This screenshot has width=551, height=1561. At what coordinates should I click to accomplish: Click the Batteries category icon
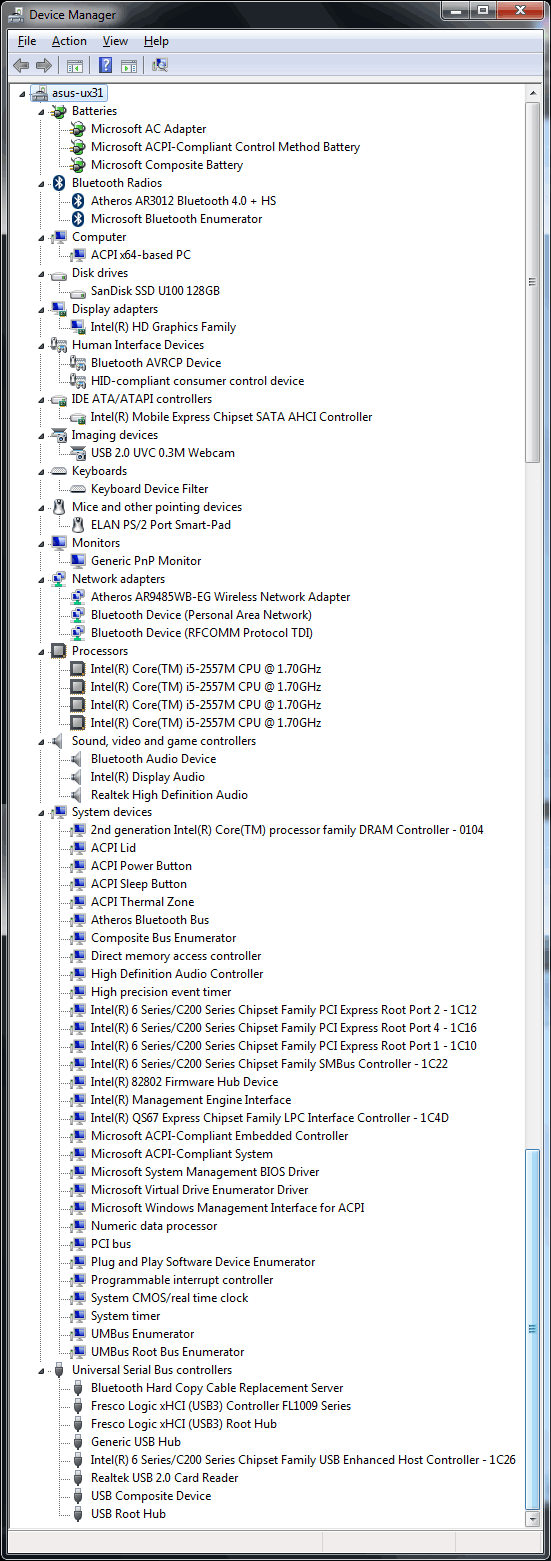point(59,111)
